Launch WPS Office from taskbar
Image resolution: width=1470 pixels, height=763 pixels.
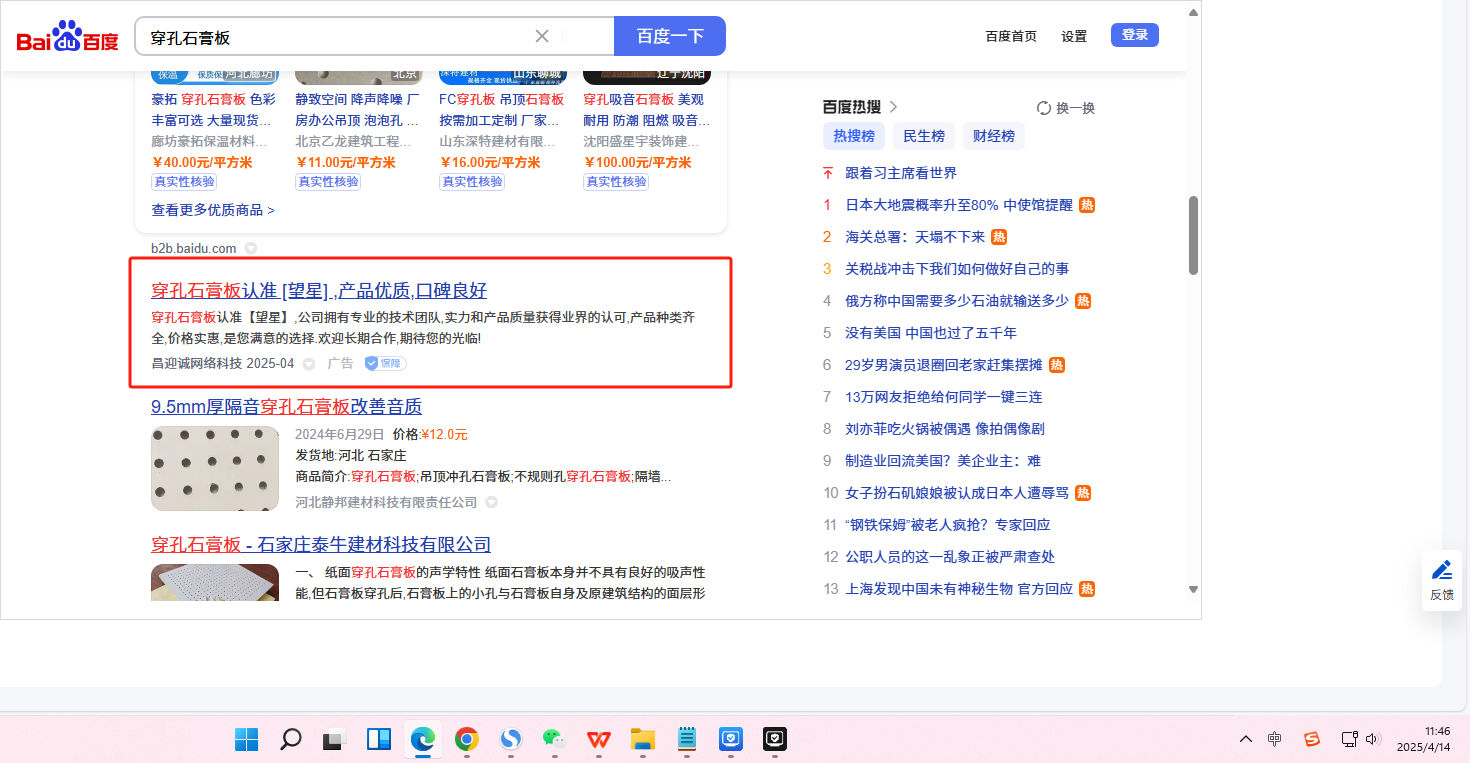click(x=598, y=739)
